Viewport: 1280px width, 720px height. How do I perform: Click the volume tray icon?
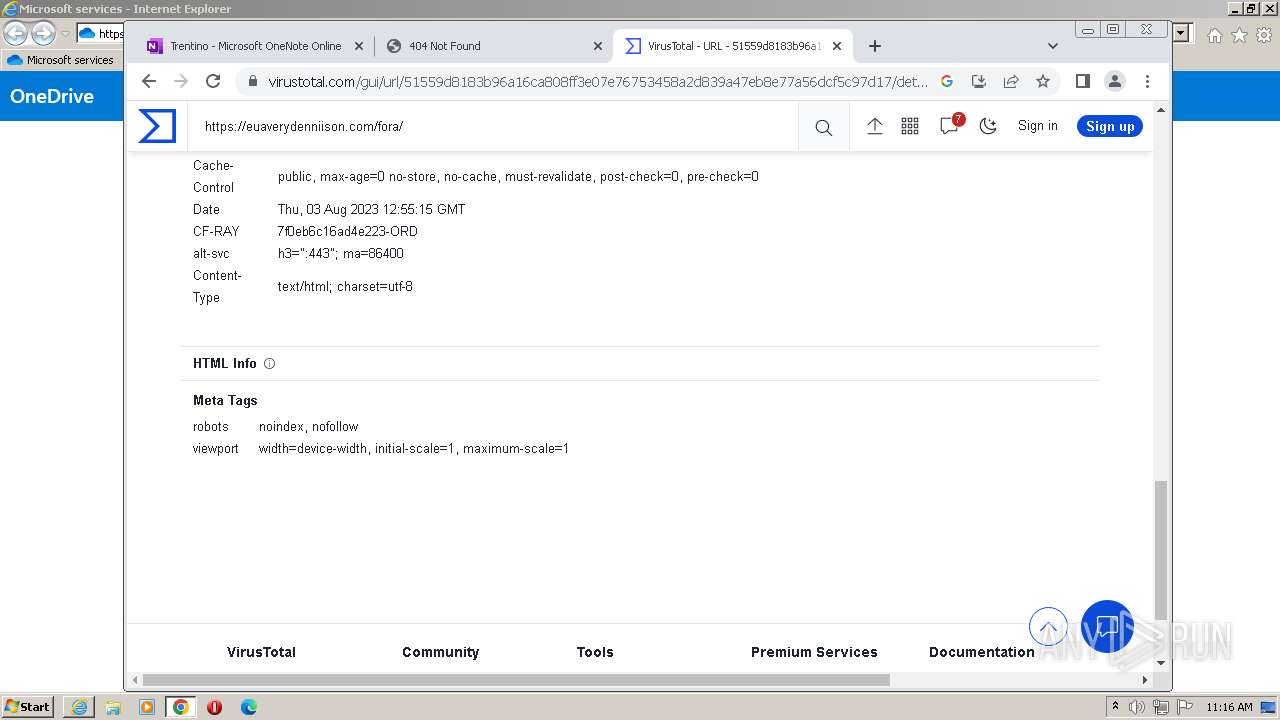point(1137,707)
